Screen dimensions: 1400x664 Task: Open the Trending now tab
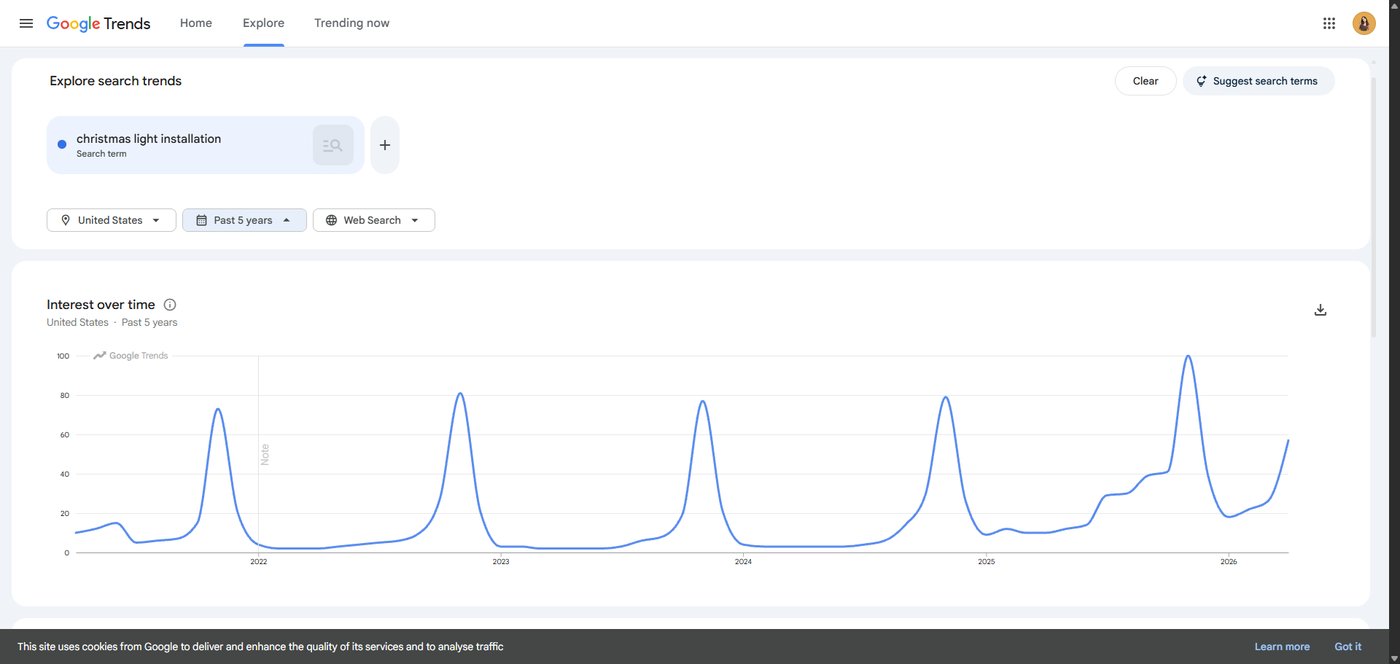tap(351, 22)
